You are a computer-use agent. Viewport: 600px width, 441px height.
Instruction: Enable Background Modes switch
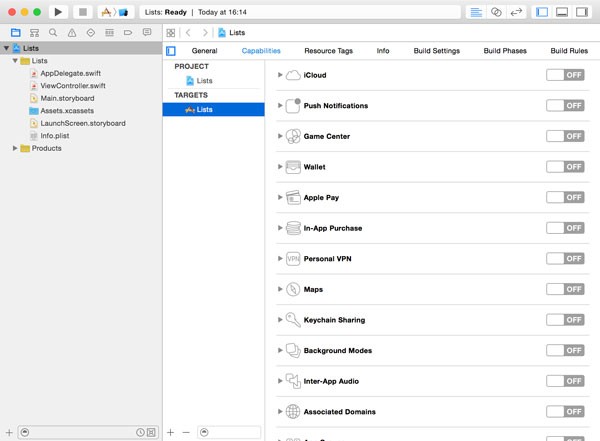click(565, 351)
